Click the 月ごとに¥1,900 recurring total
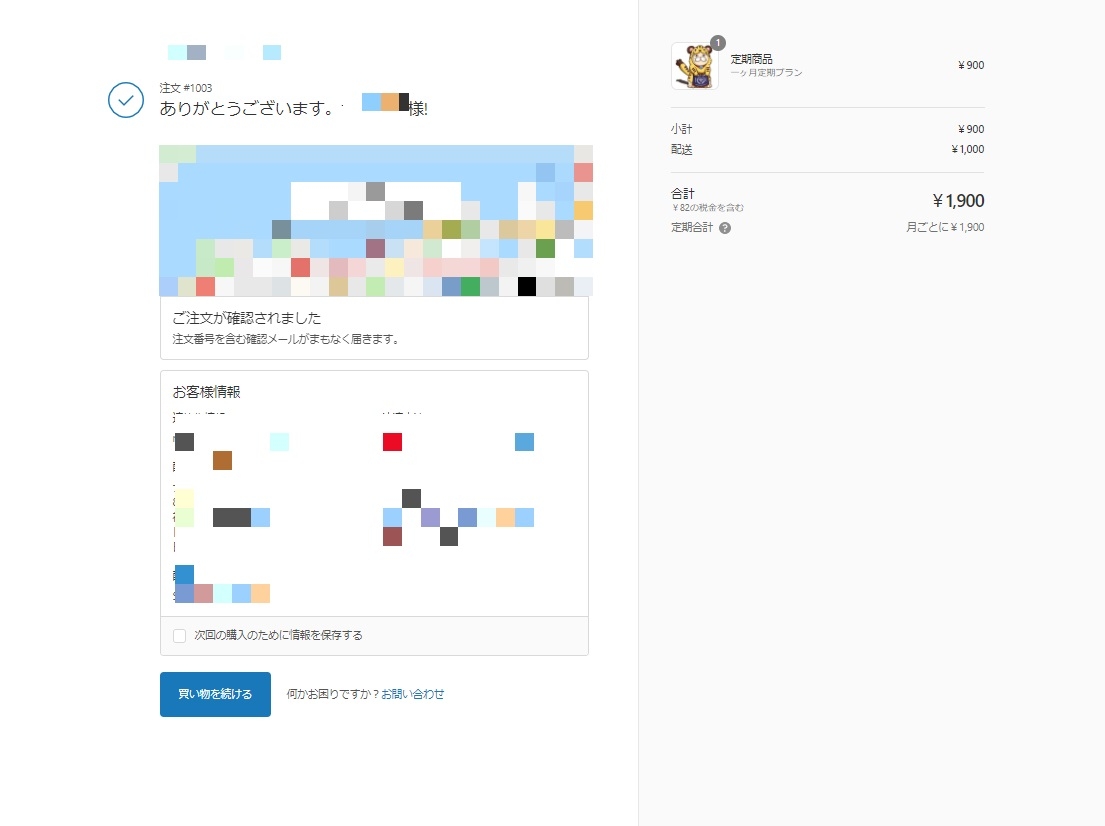 point(944,228)
